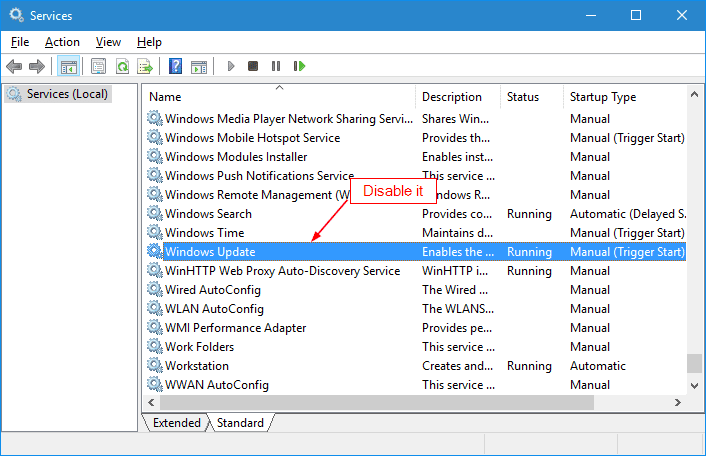Click the gear icon beside Windows Modules Installer
This screenshot has height=456, width=706.
[154, 156]
